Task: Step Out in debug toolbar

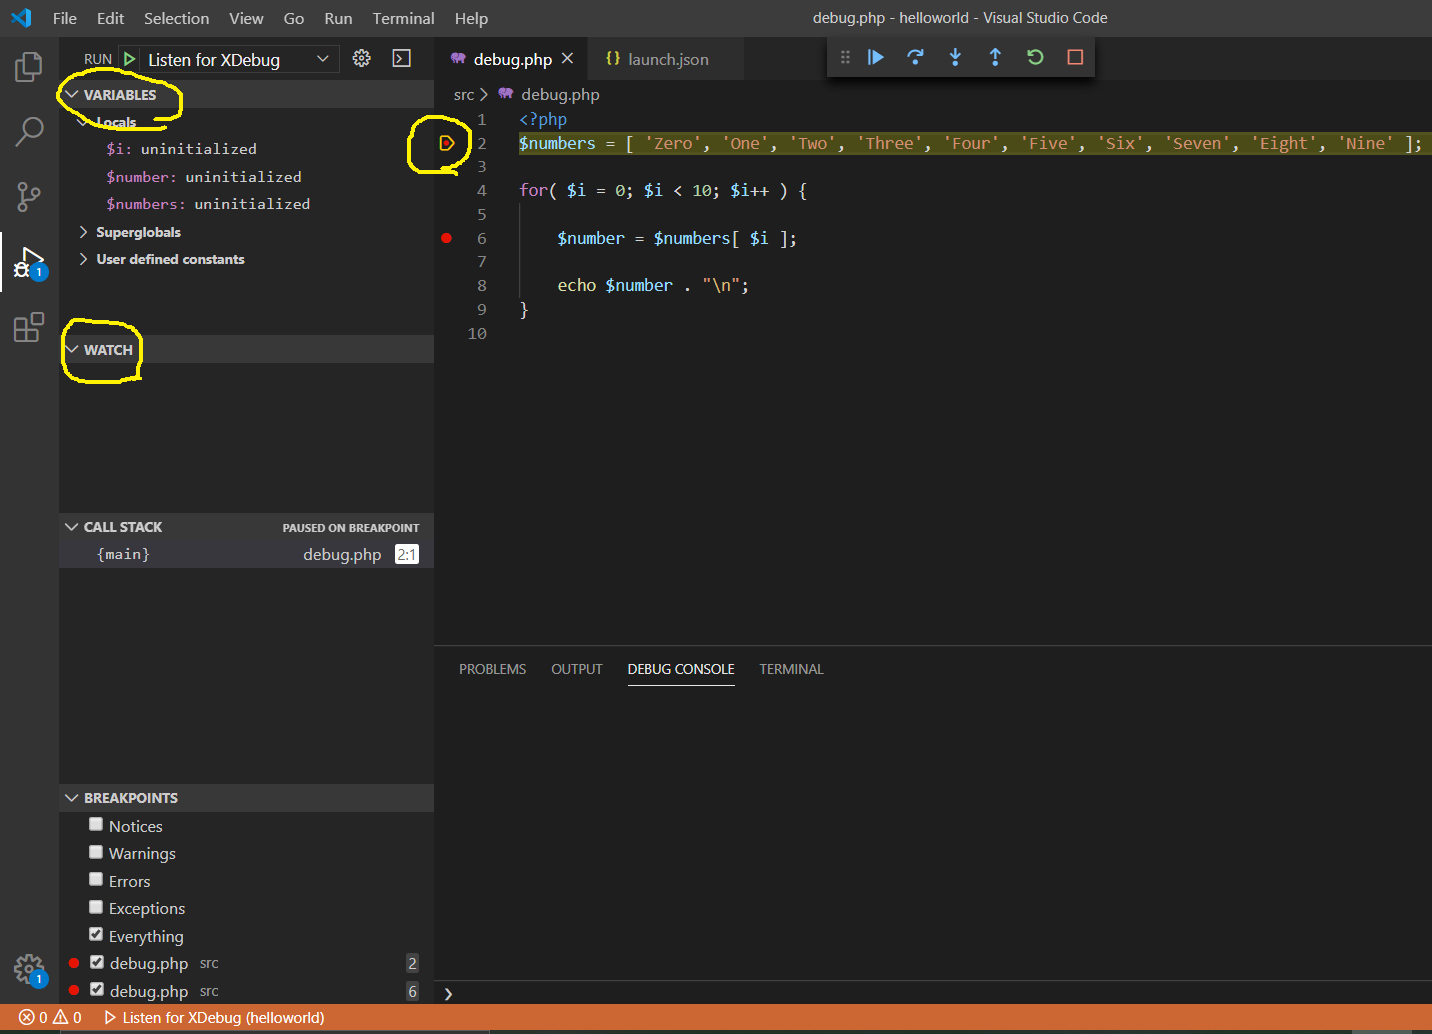Action: click(995, 57)
